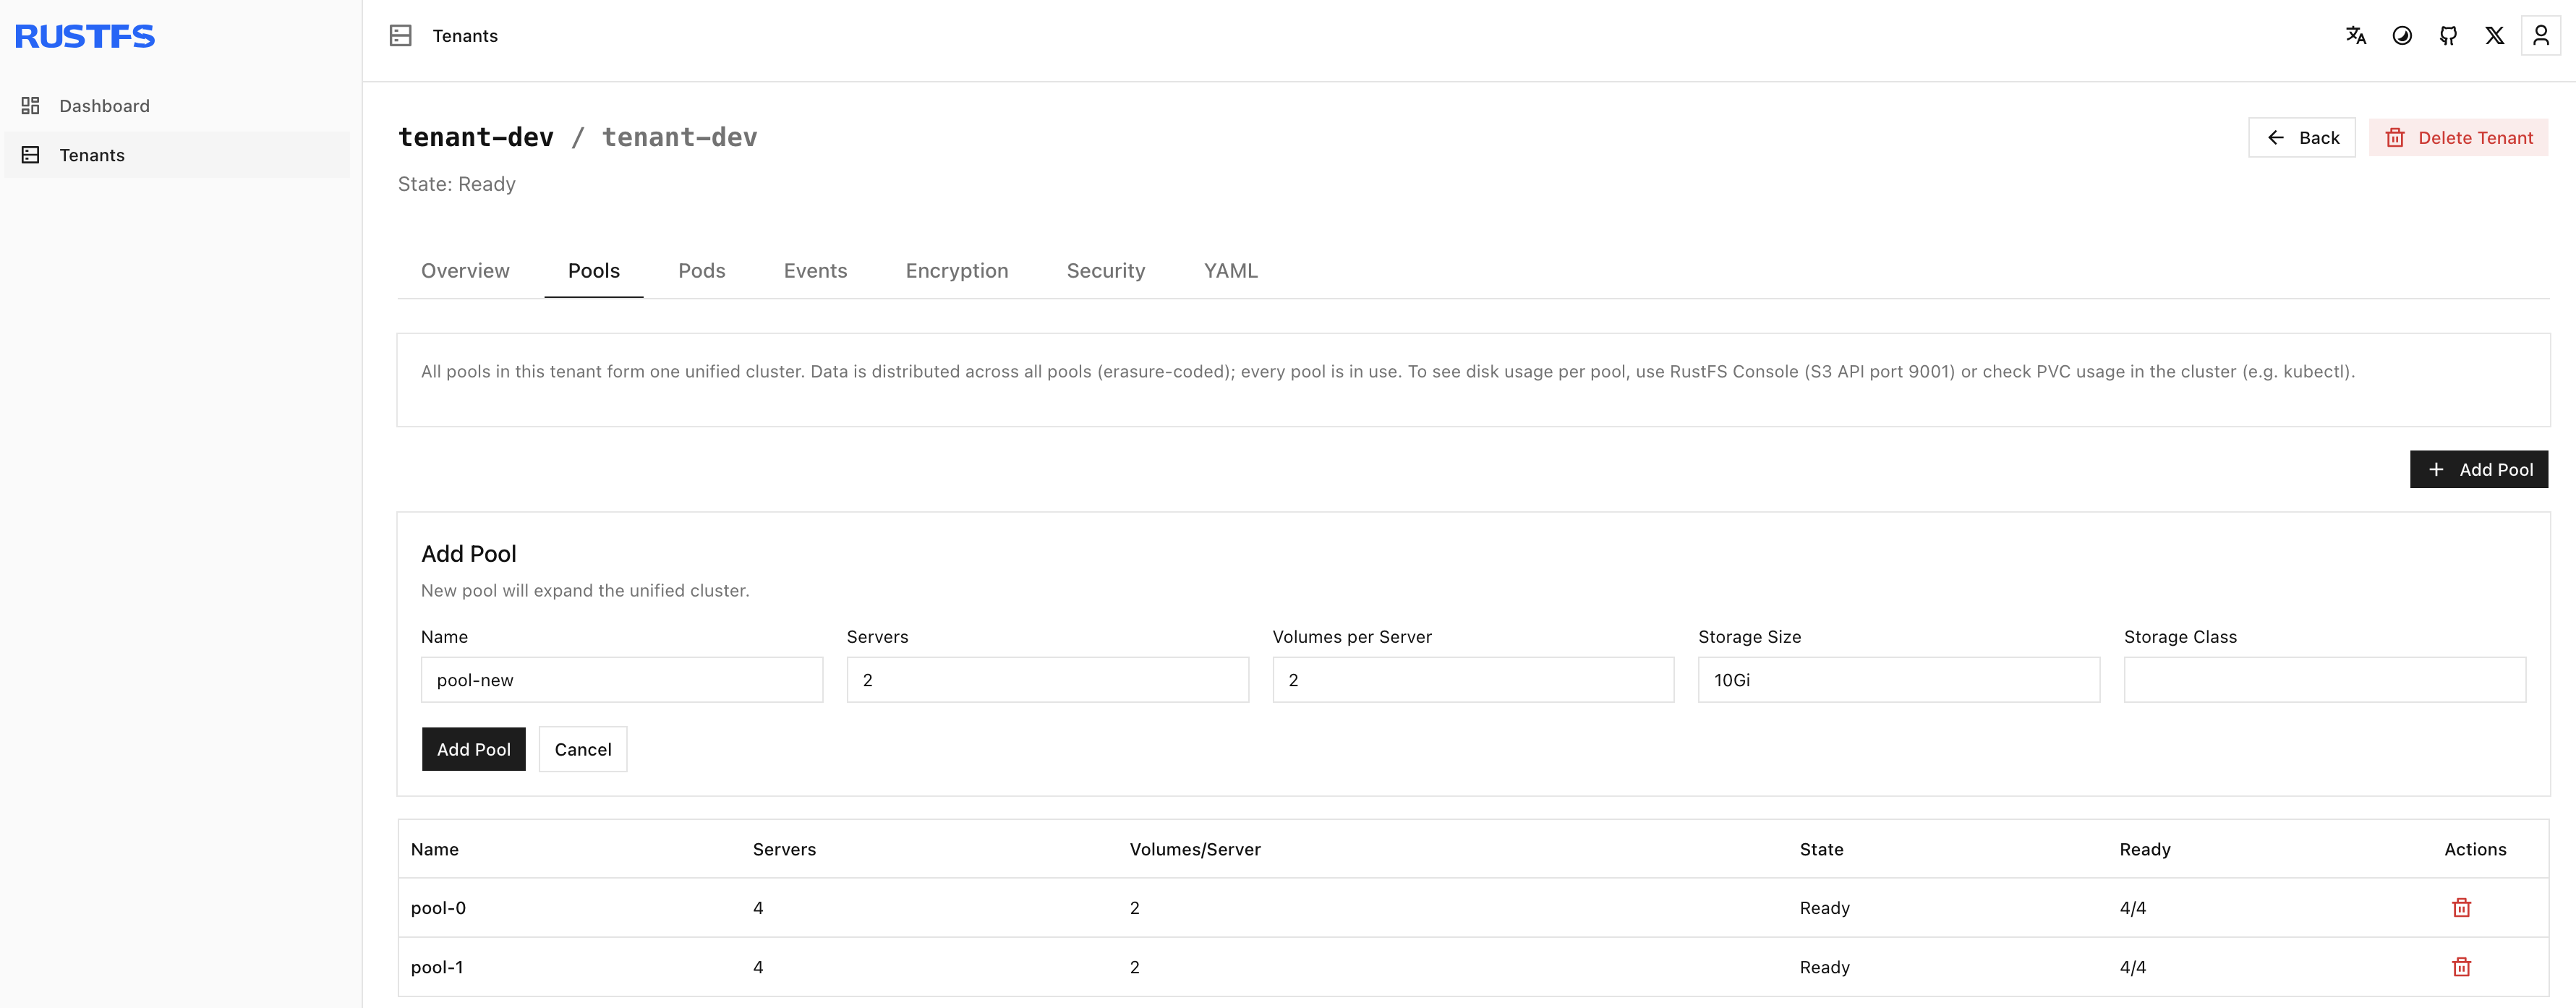Delete pool-1 with its trash icon
Screen dimensions: 2576x1008
coord(2461,967)
